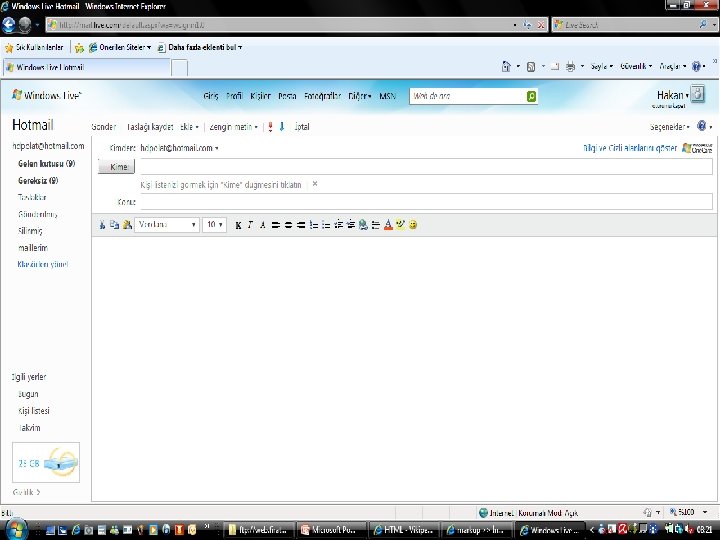Click the Paste icon in editor toolbar
720x540 pixels.
[127, 225]
